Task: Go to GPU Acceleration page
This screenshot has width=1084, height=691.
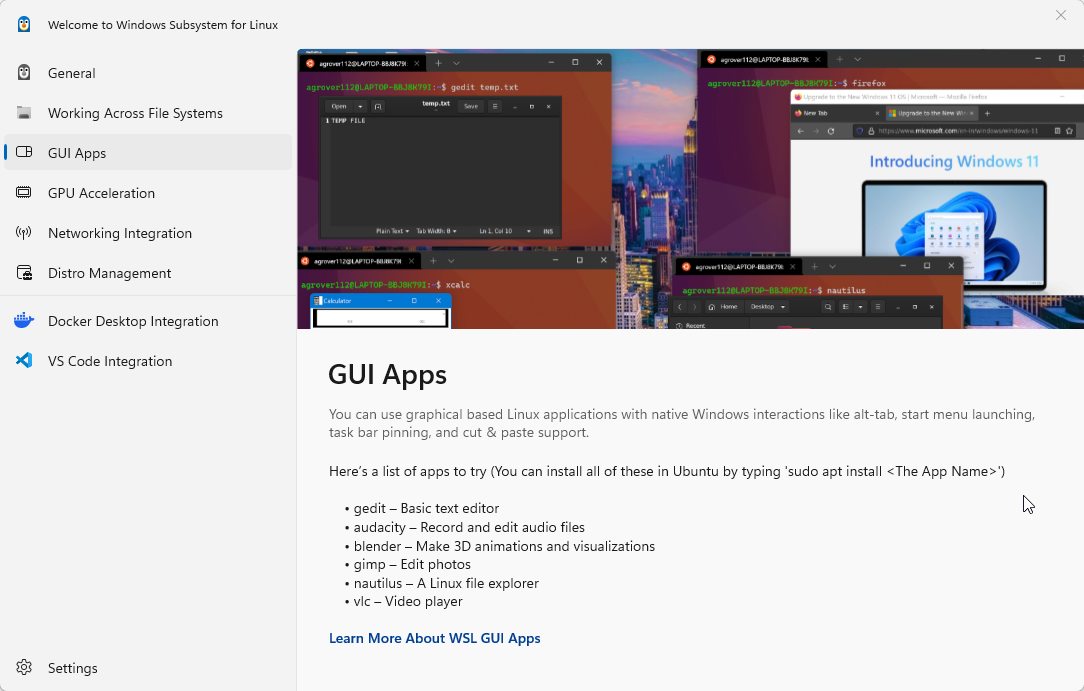Action: click(x=101, y=193)
